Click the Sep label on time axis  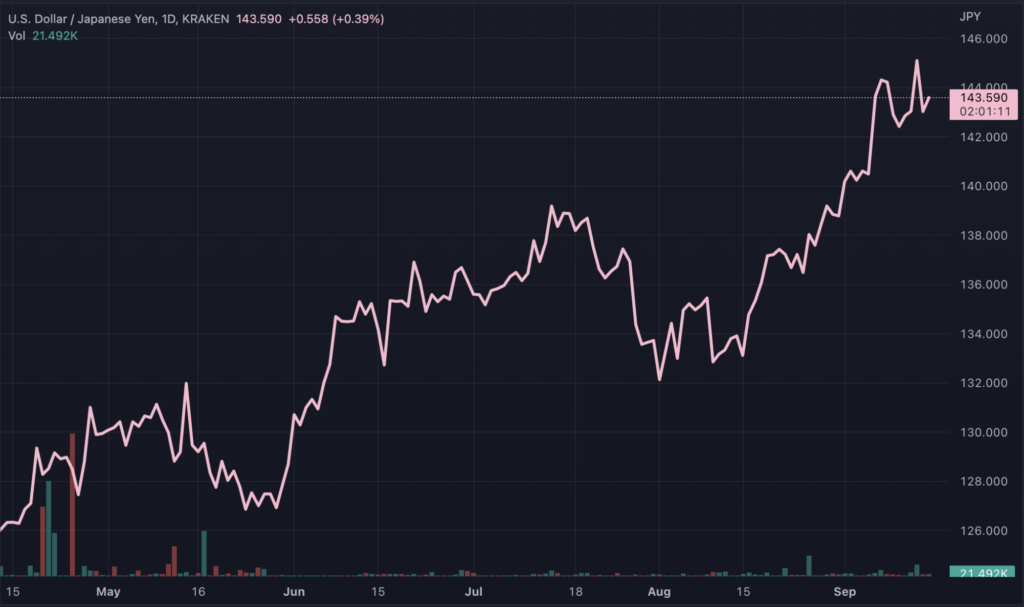click(x=844, y=592)
